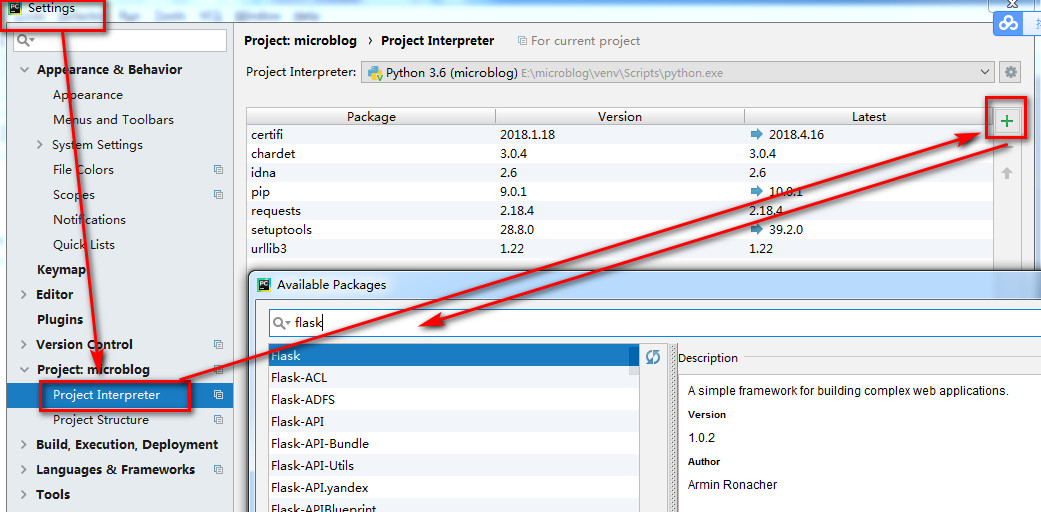Open Menus and Toolbars settings
The height and width of the screenshot is (512, 1041).
coord(113,120)
